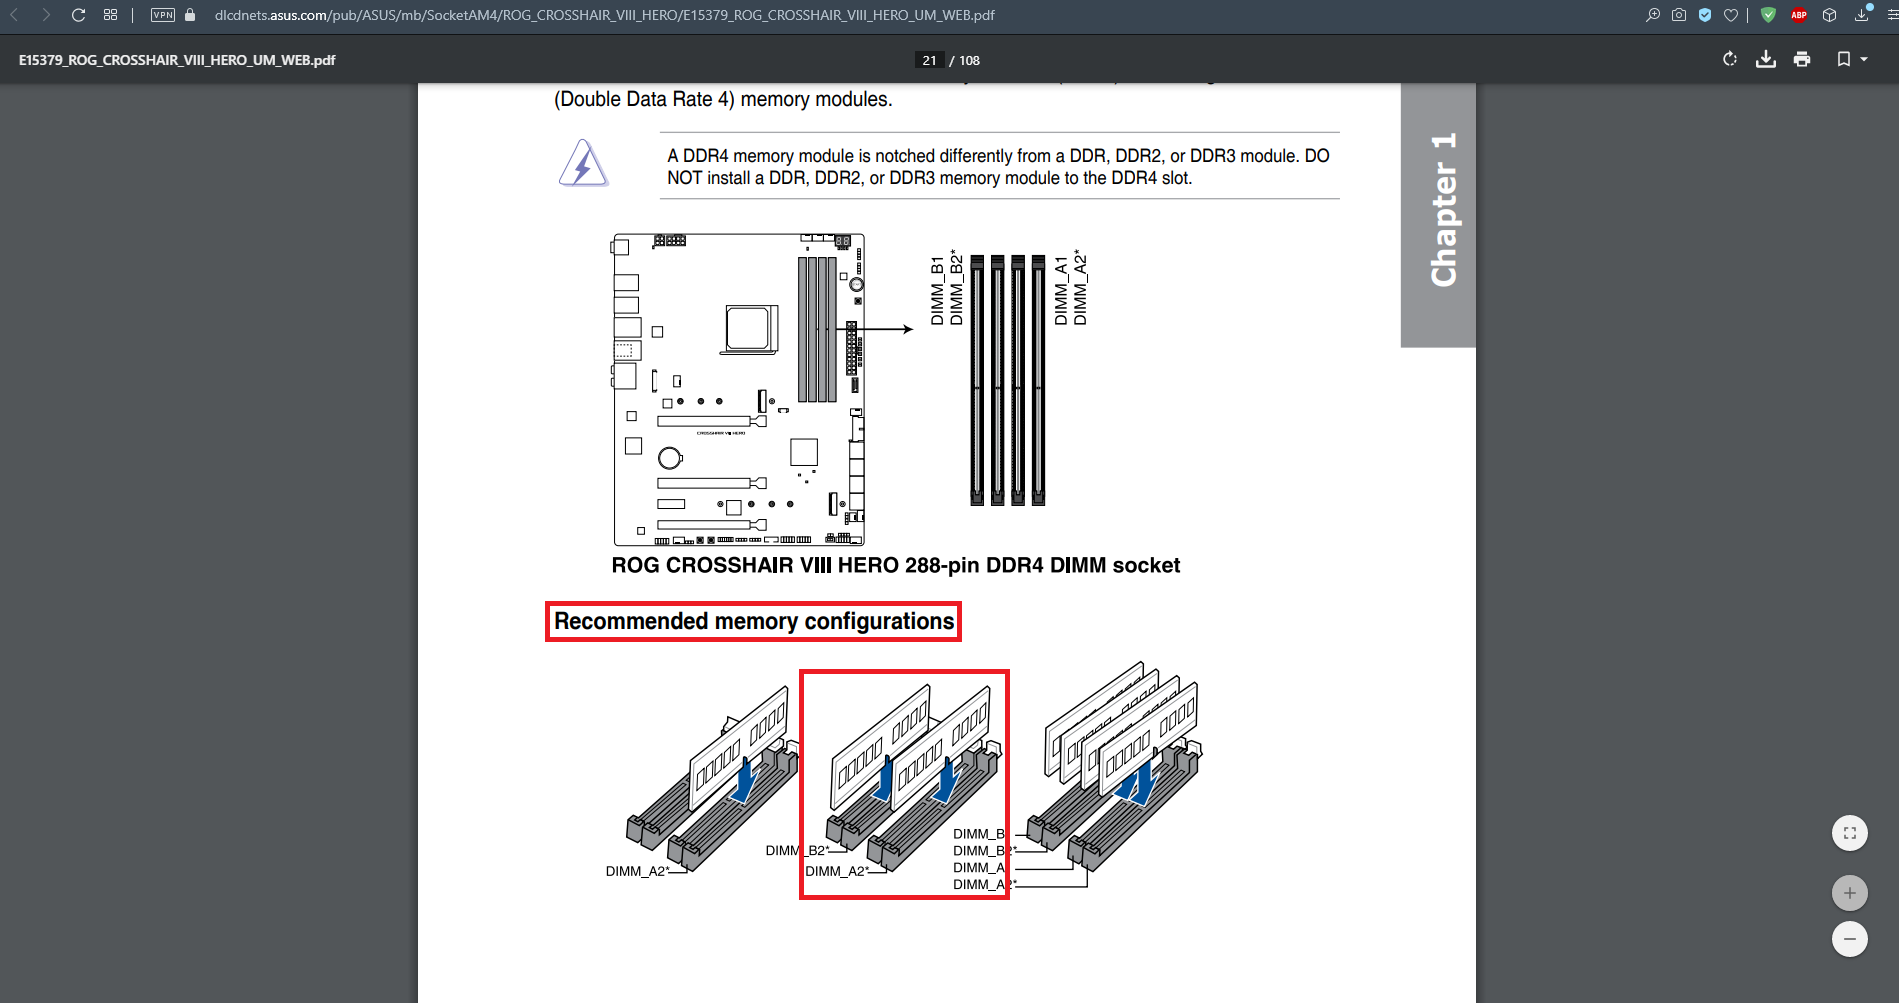
Task: Open the Adblock Plus extension
Action: [1799, 15]
